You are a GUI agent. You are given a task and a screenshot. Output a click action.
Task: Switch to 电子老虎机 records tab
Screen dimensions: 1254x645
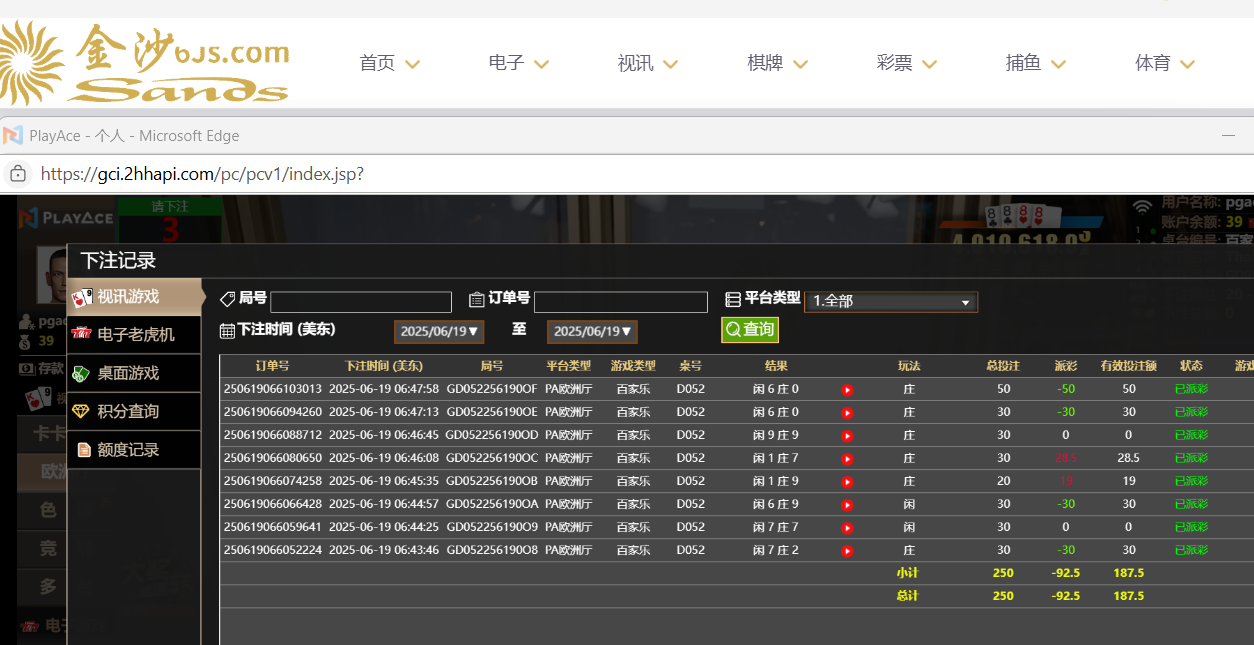click(x=134, y=334)
